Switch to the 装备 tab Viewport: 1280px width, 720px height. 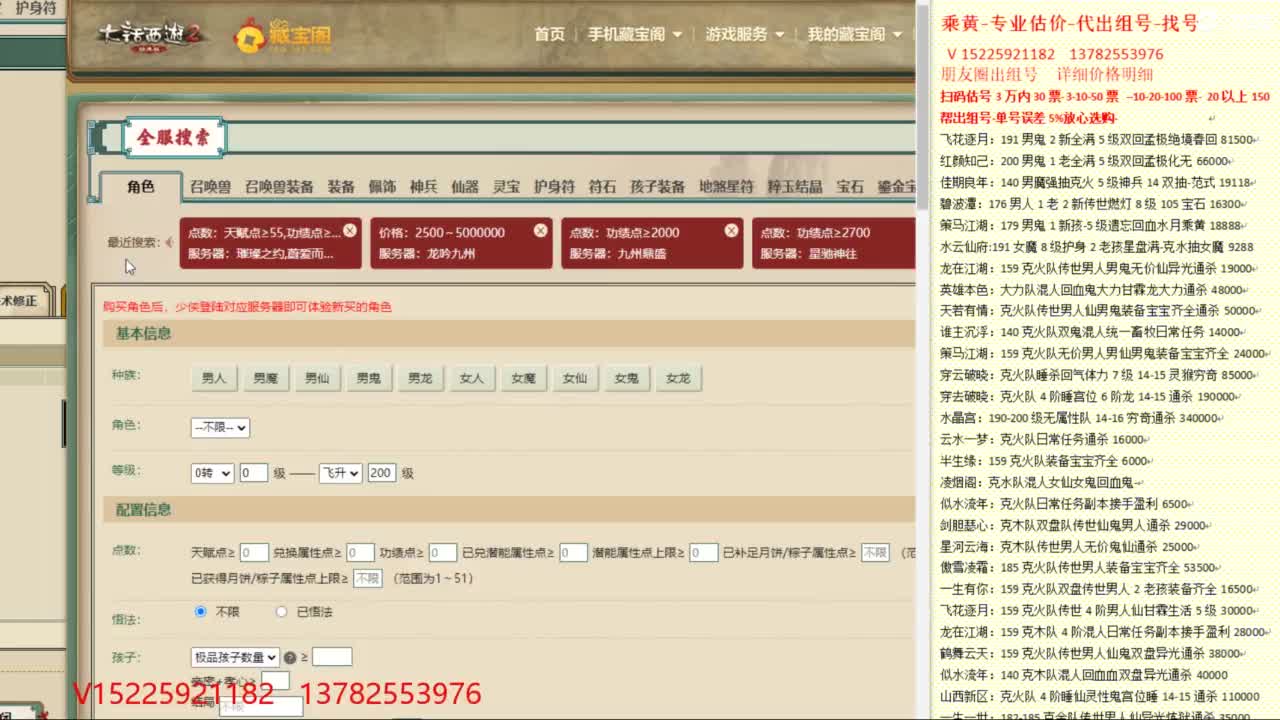[341, 187]
